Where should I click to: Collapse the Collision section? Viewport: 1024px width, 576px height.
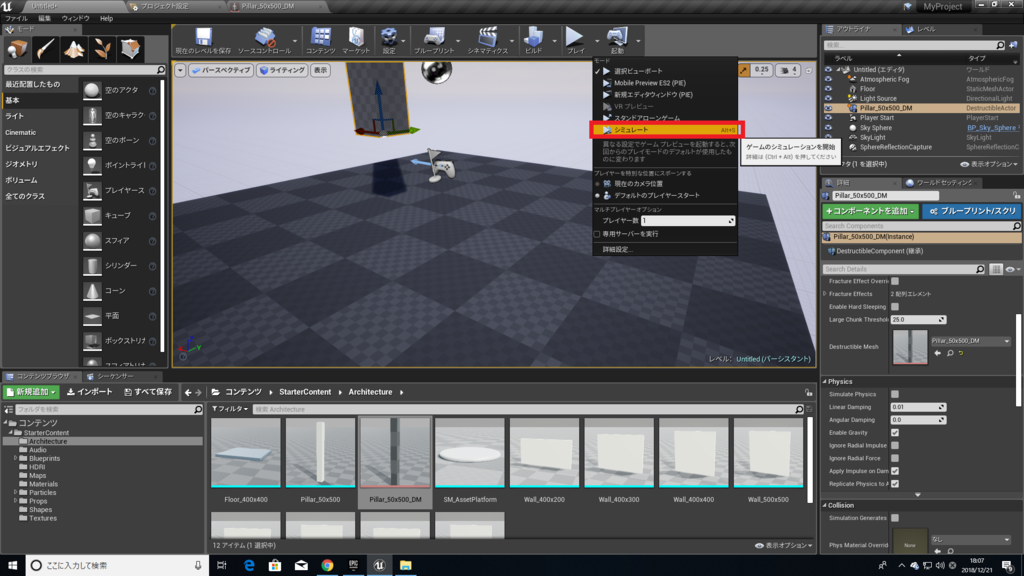click(825, 505)
